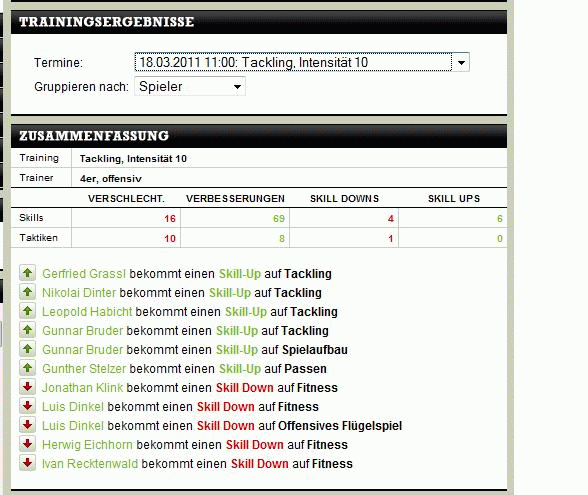Screen dimensions: 588x495
Task: Click green arrow icon beside Leopold Habicht
Action: click(27, 311)
